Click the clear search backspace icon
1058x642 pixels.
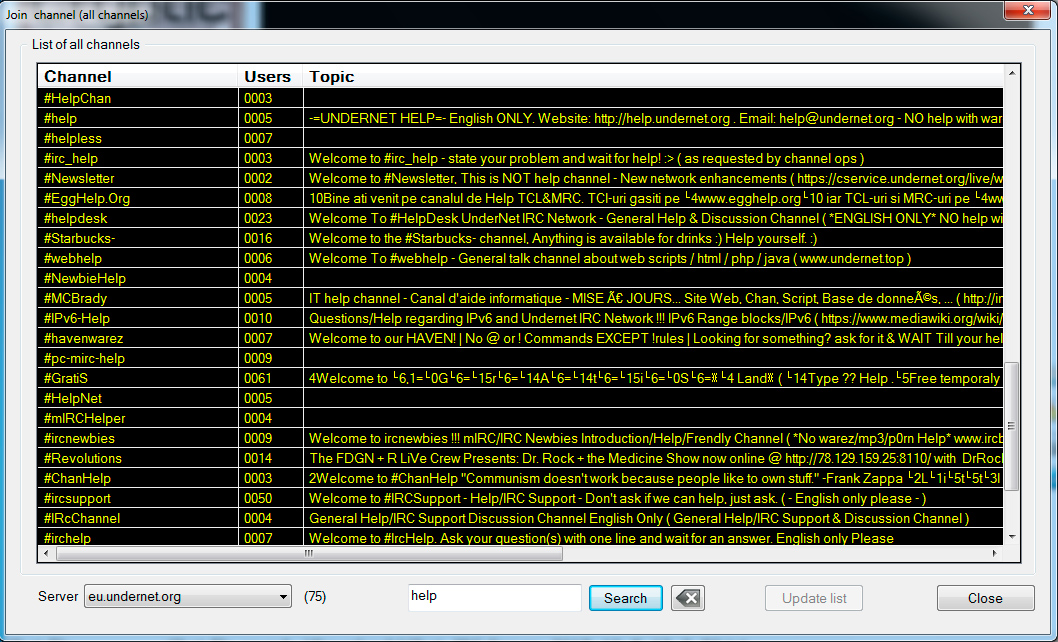point(688,598)
